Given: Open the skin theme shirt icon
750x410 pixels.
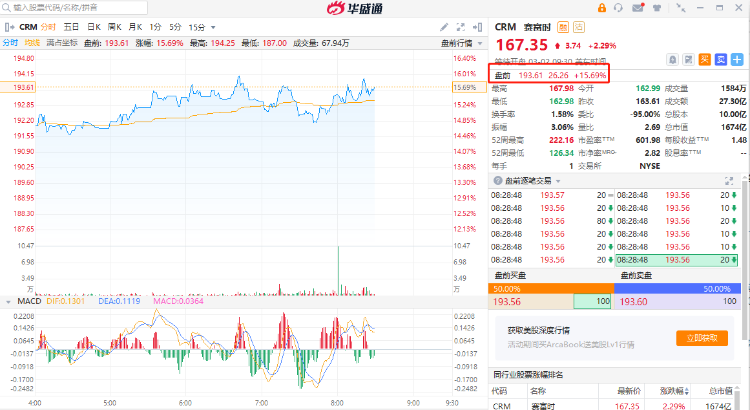Looking at the screenshot, I should pyautogui.click(x=657, y=8).
